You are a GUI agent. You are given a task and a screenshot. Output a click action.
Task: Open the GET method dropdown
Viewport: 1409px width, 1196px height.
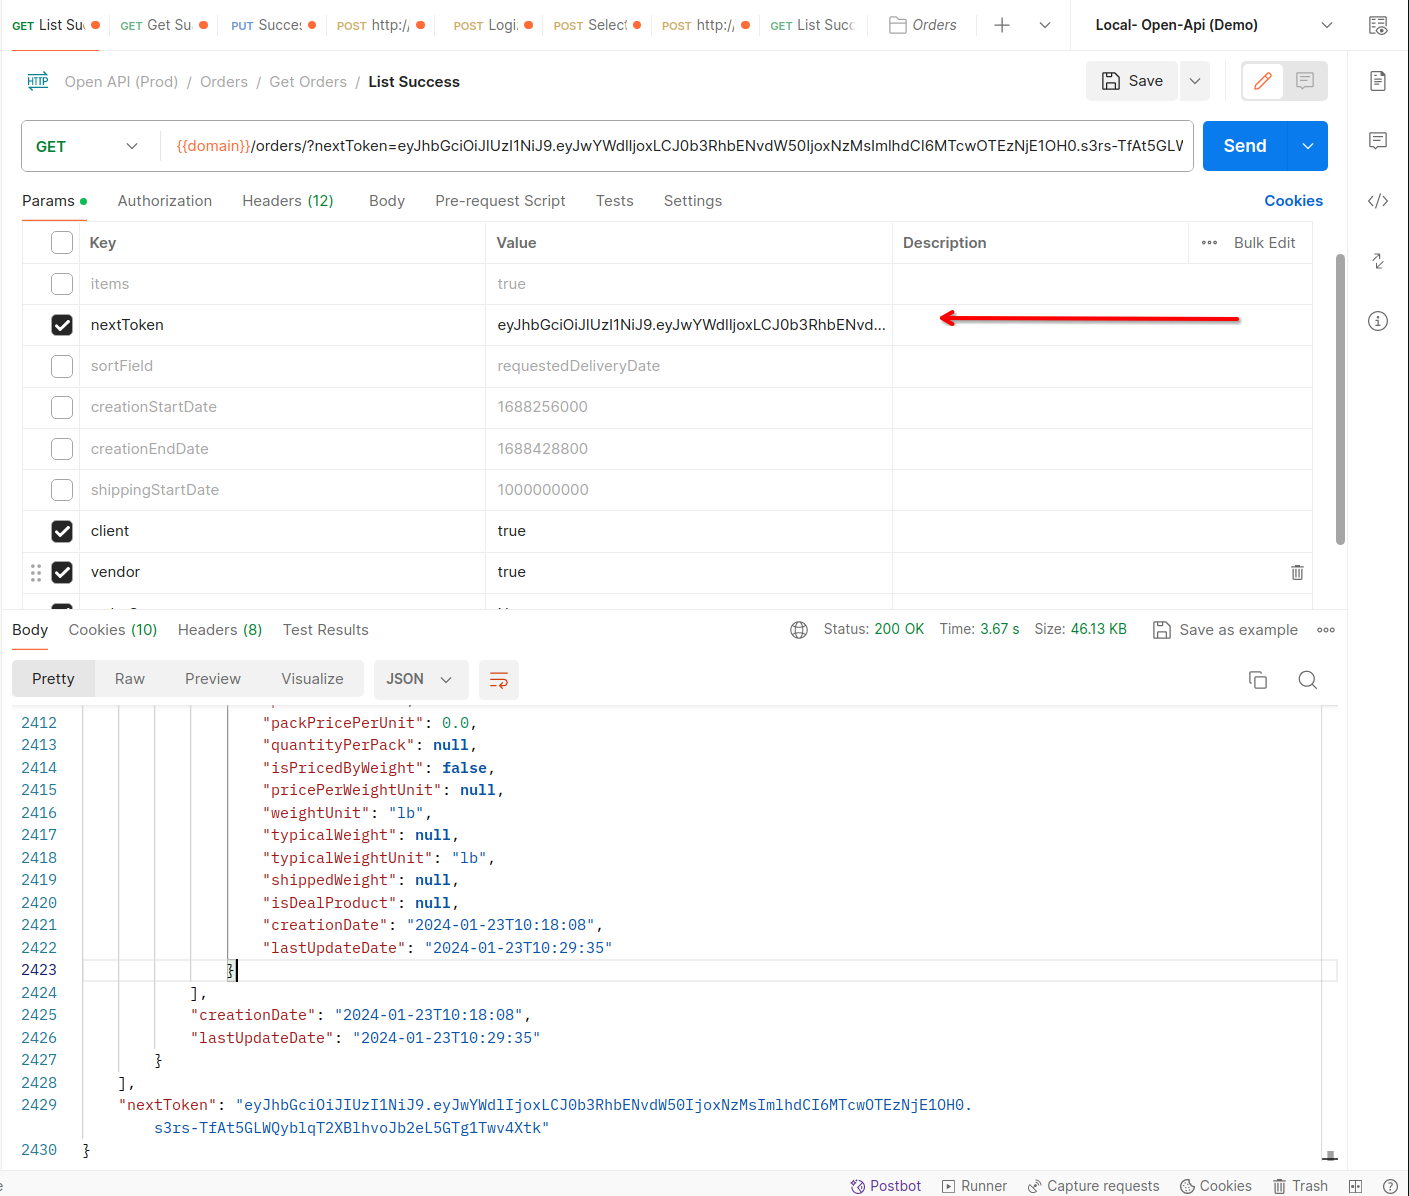[87, 146]
